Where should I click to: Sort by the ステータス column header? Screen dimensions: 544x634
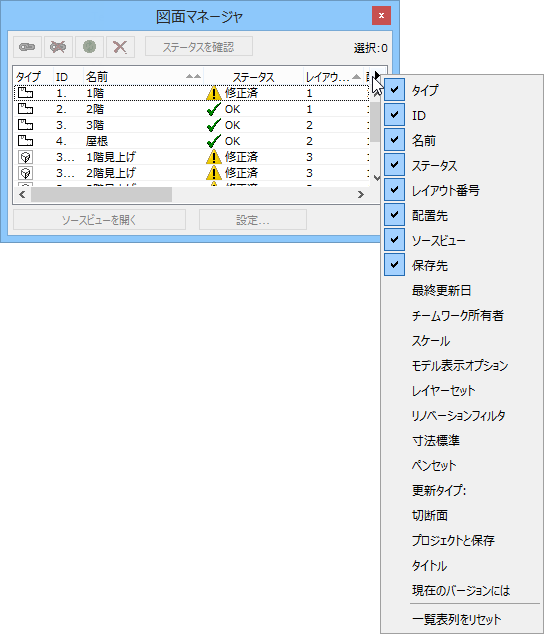click(253, 76)
